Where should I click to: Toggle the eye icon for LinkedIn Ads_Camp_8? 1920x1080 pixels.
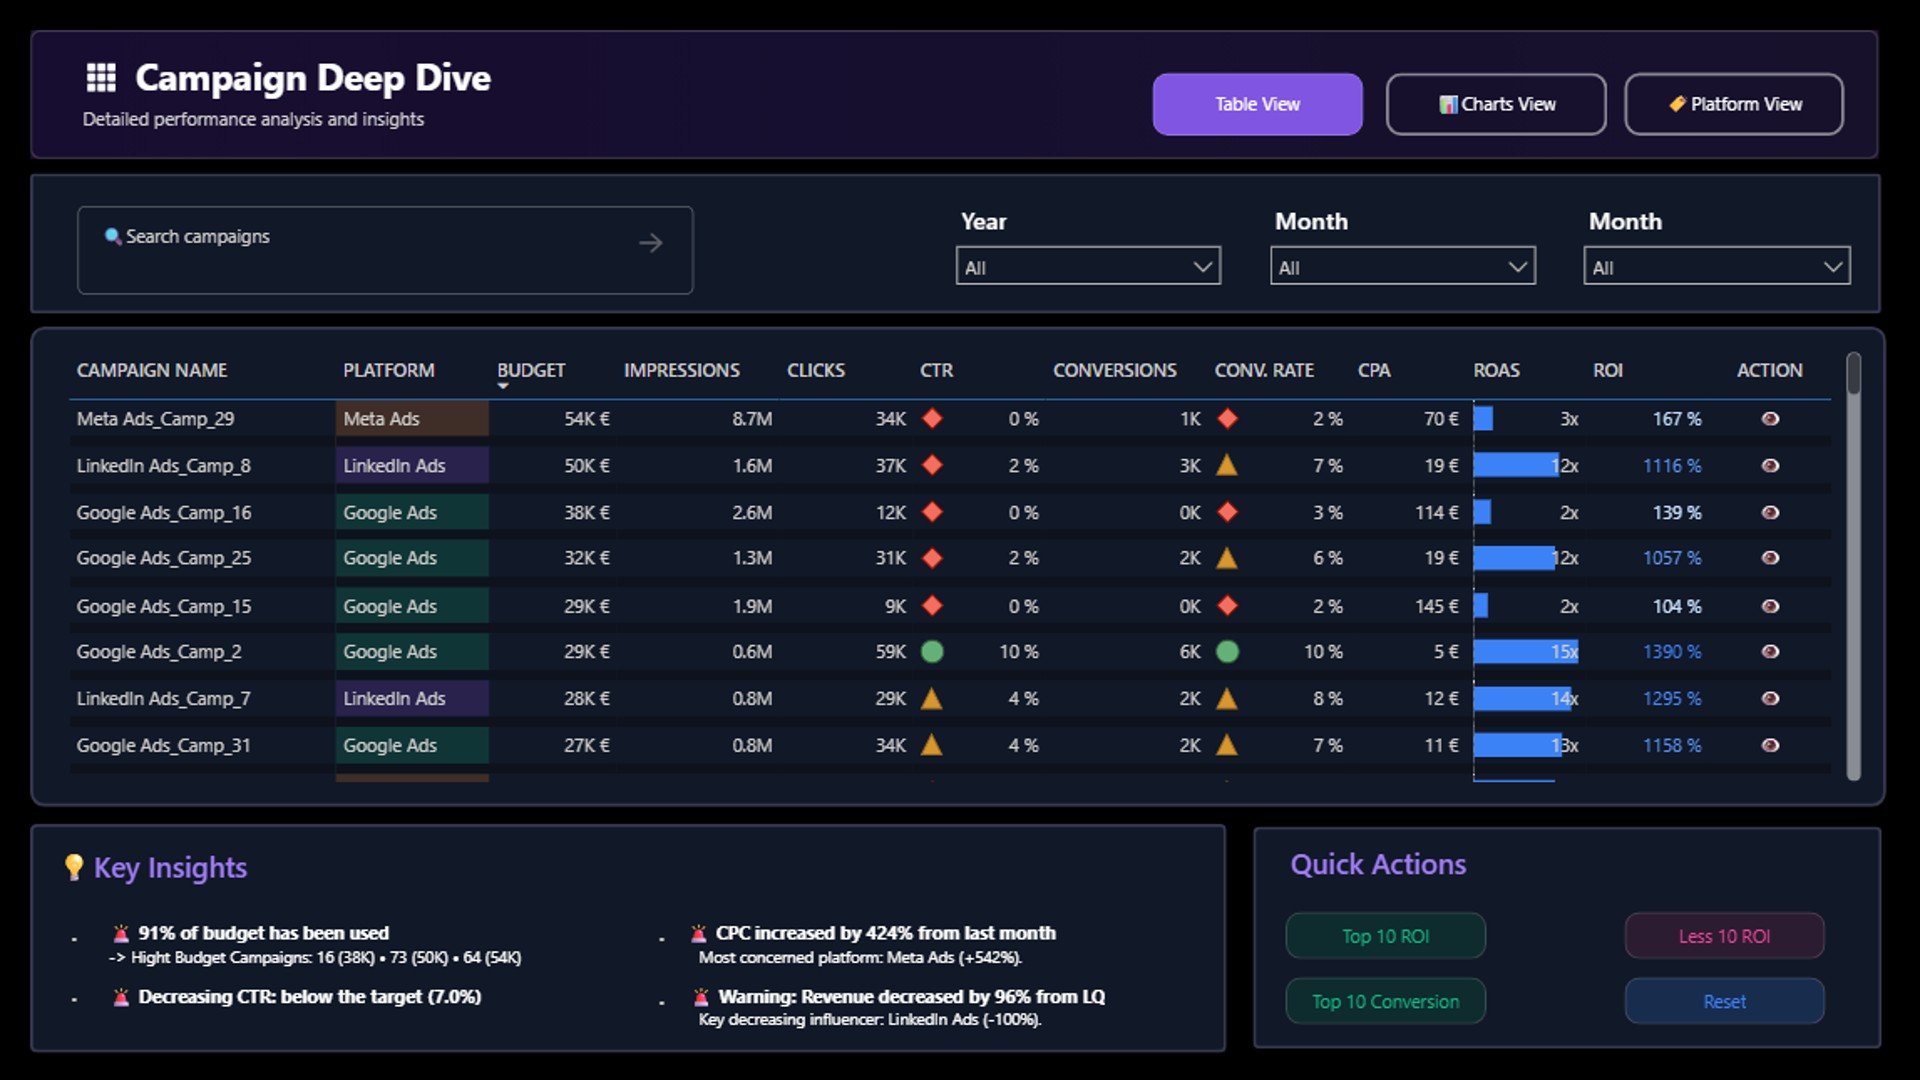coord(1770,465)
